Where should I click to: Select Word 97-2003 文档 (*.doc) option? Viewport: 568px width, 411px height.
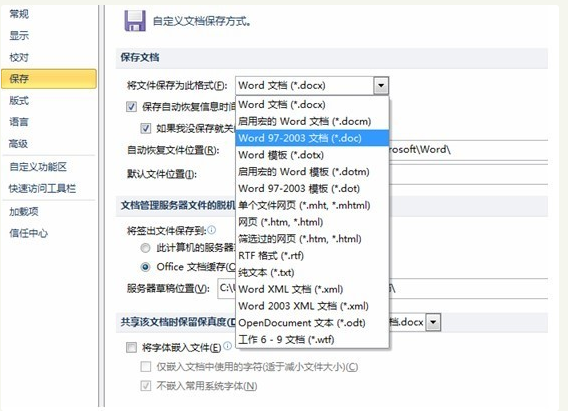(312, 138)
